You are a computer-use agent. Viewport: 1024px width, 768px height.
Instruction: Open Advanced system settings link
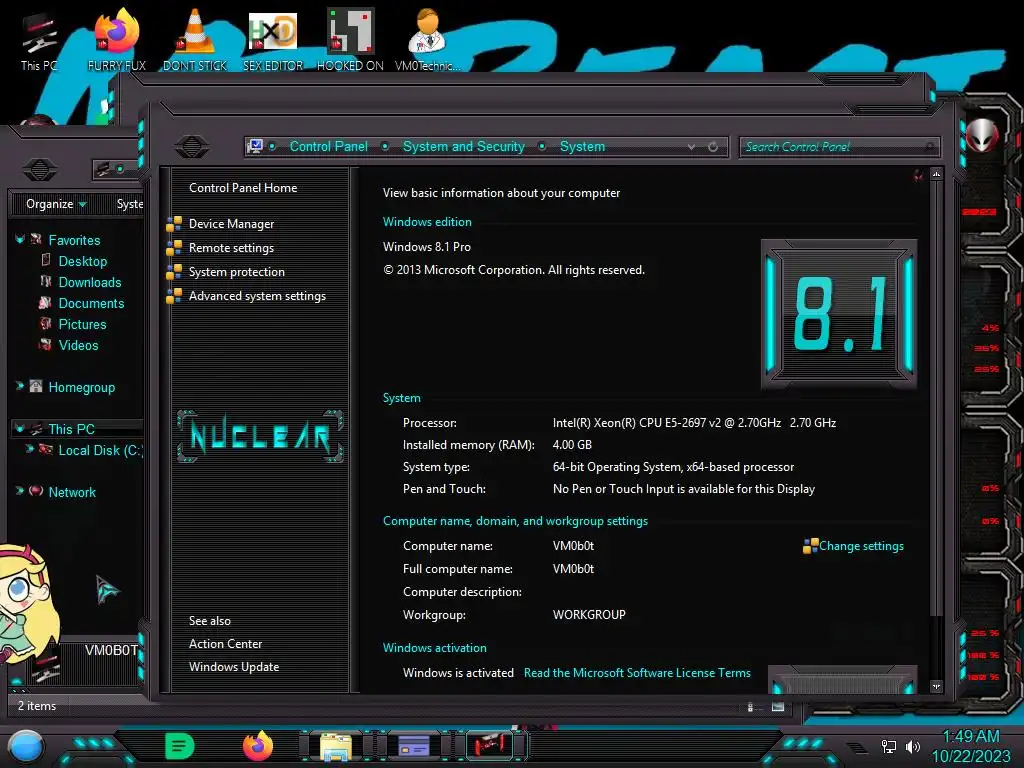click(257, 296)
